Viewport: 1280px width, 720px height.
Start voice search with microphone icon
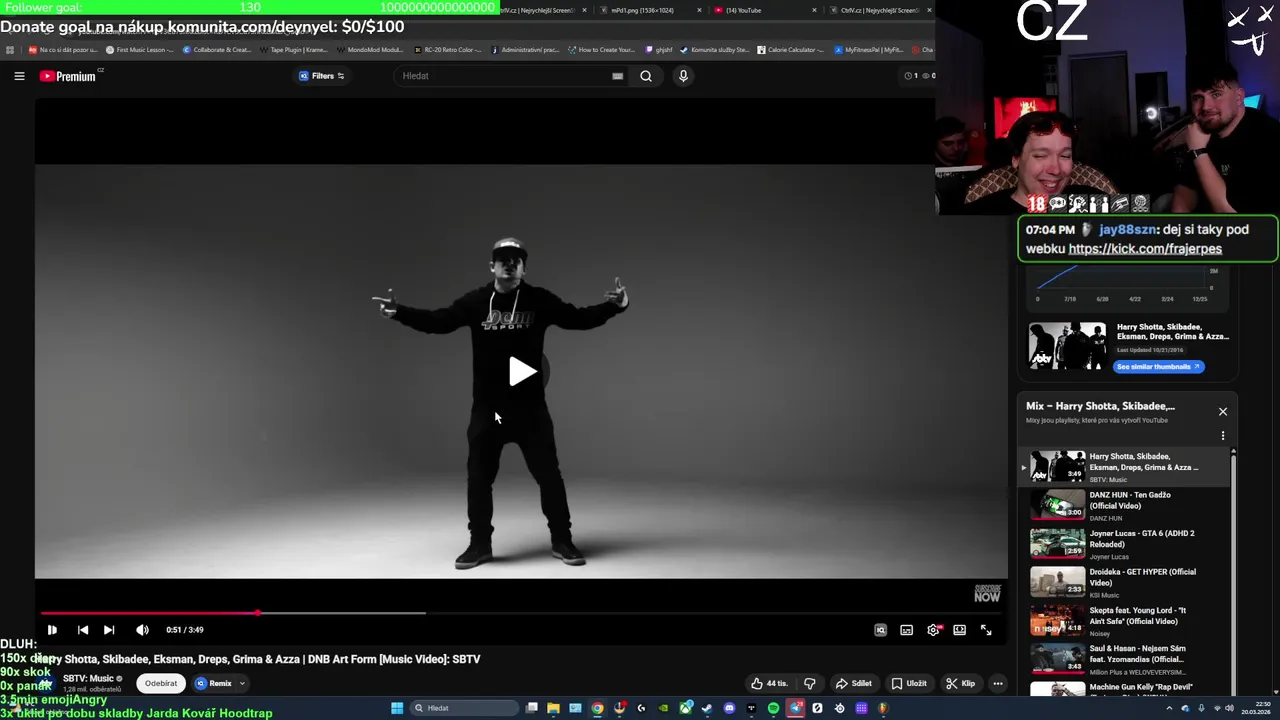point(683,76)
